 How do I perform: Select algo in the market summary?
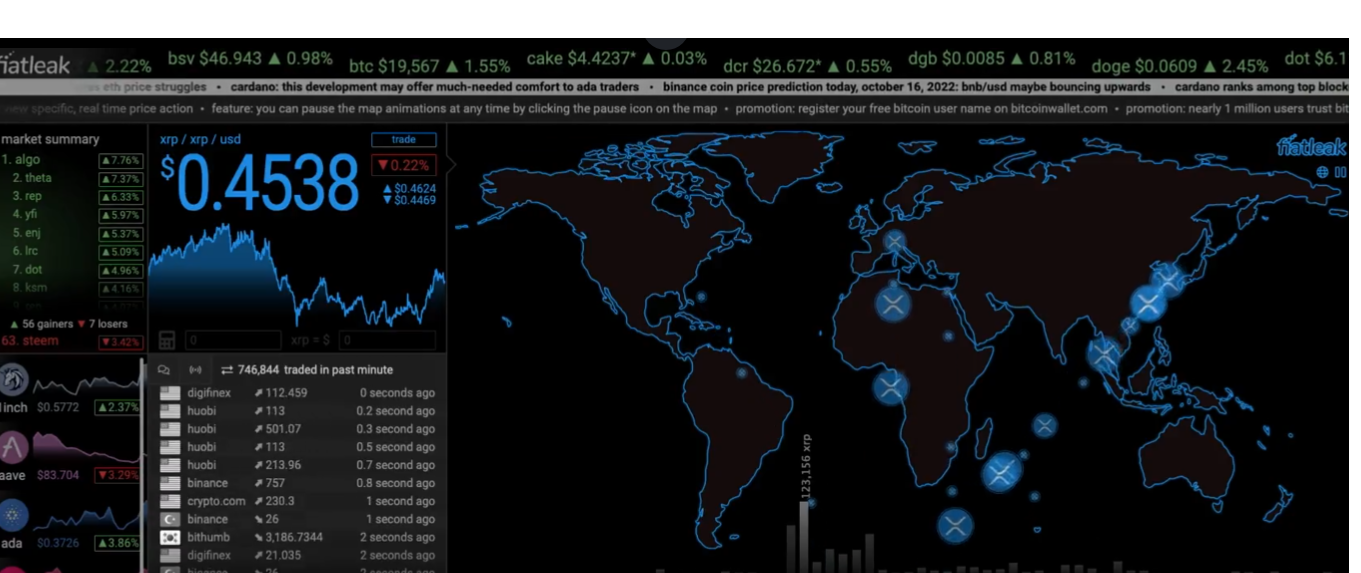[20, 160]
